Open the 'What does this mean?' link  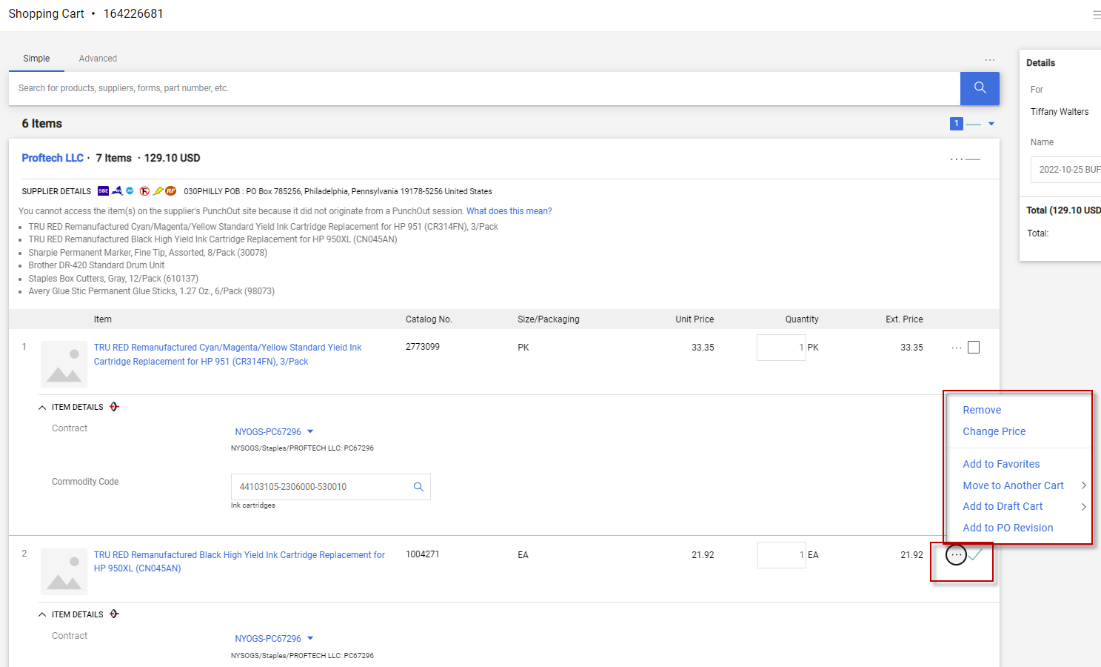(508, 211)
